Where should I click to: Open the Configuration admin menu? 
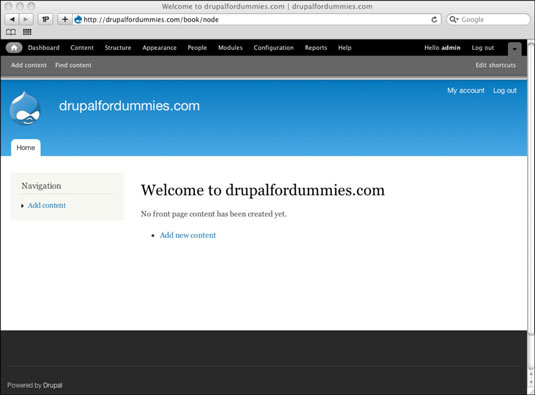[x=274, y=48]
